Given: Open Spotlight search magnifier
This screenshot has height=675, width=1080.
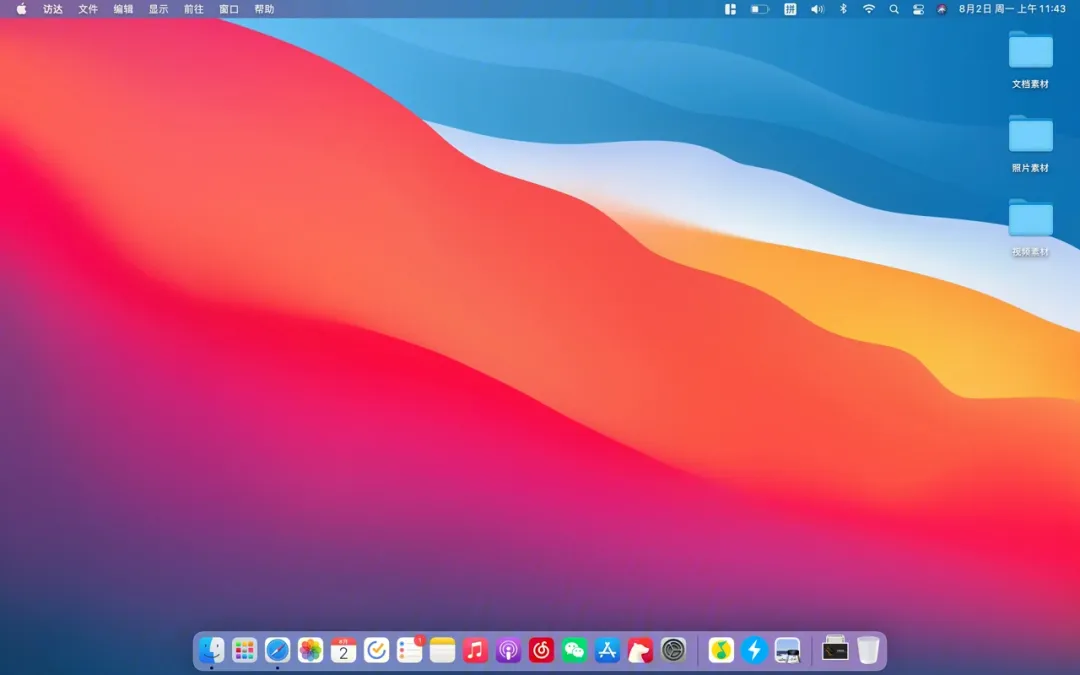Looking at the screenshot, I should pyautogui.click(x=893, y=9).
